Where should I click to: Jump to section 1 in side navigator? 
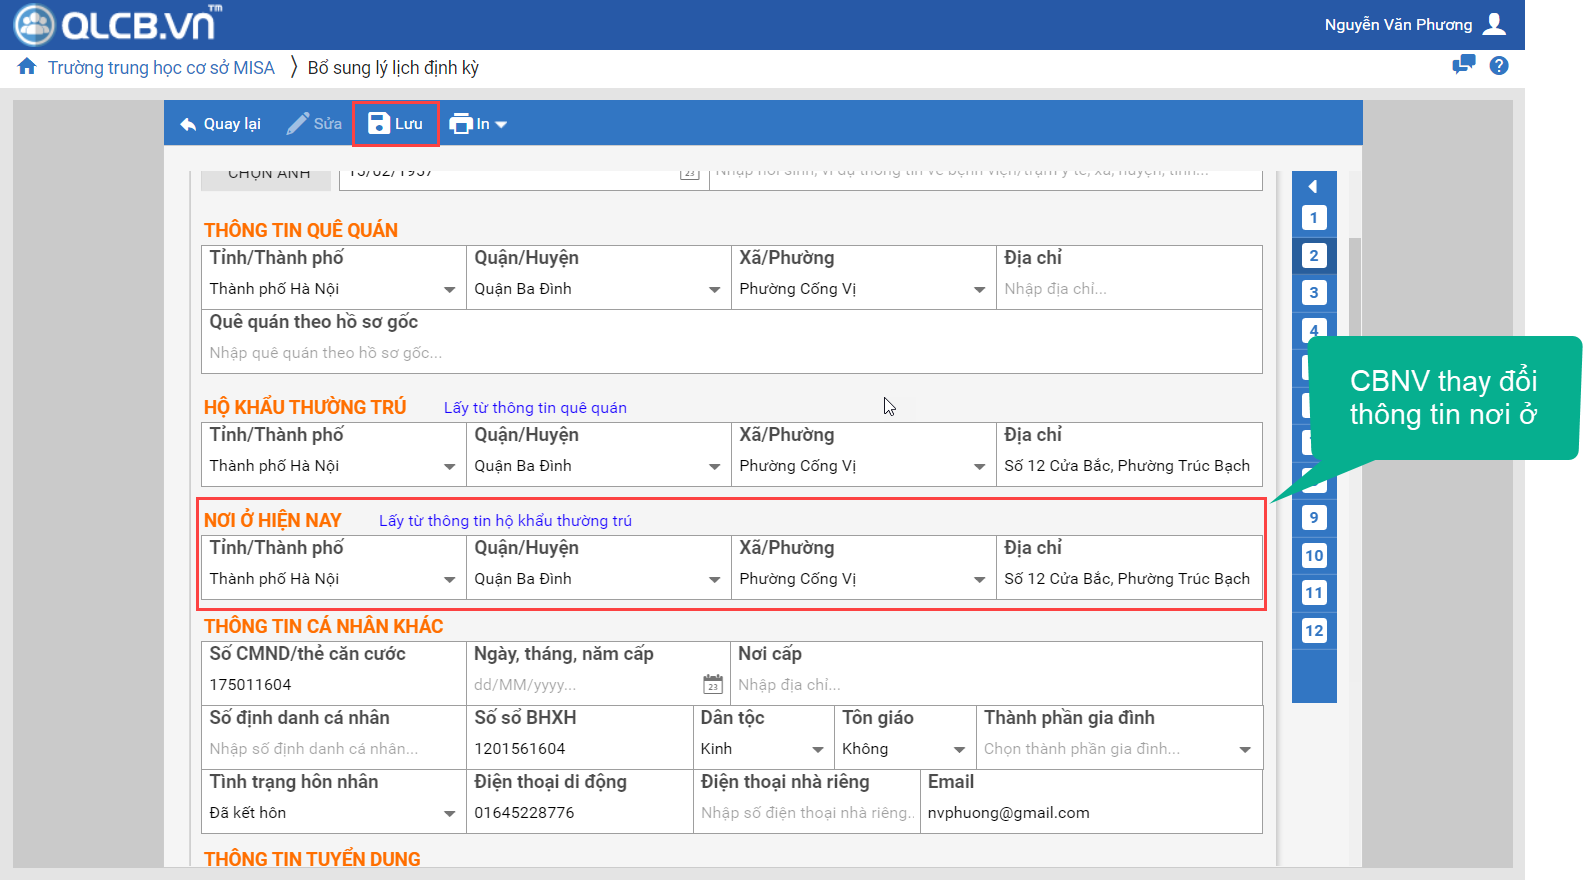pyautogui.click(x=1314, y=218)
